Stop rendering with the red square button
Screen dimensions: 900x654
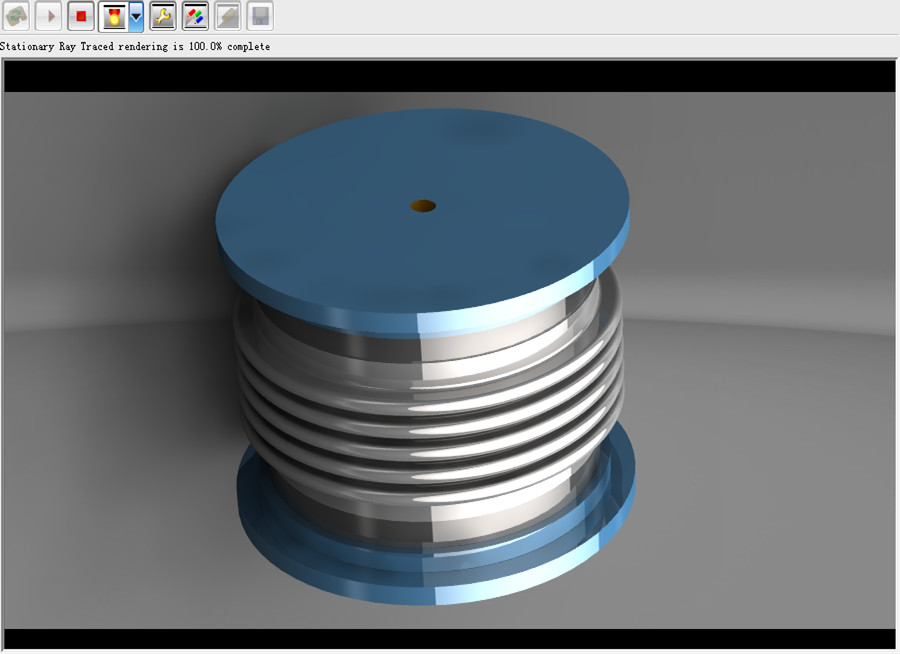point(81,16)
